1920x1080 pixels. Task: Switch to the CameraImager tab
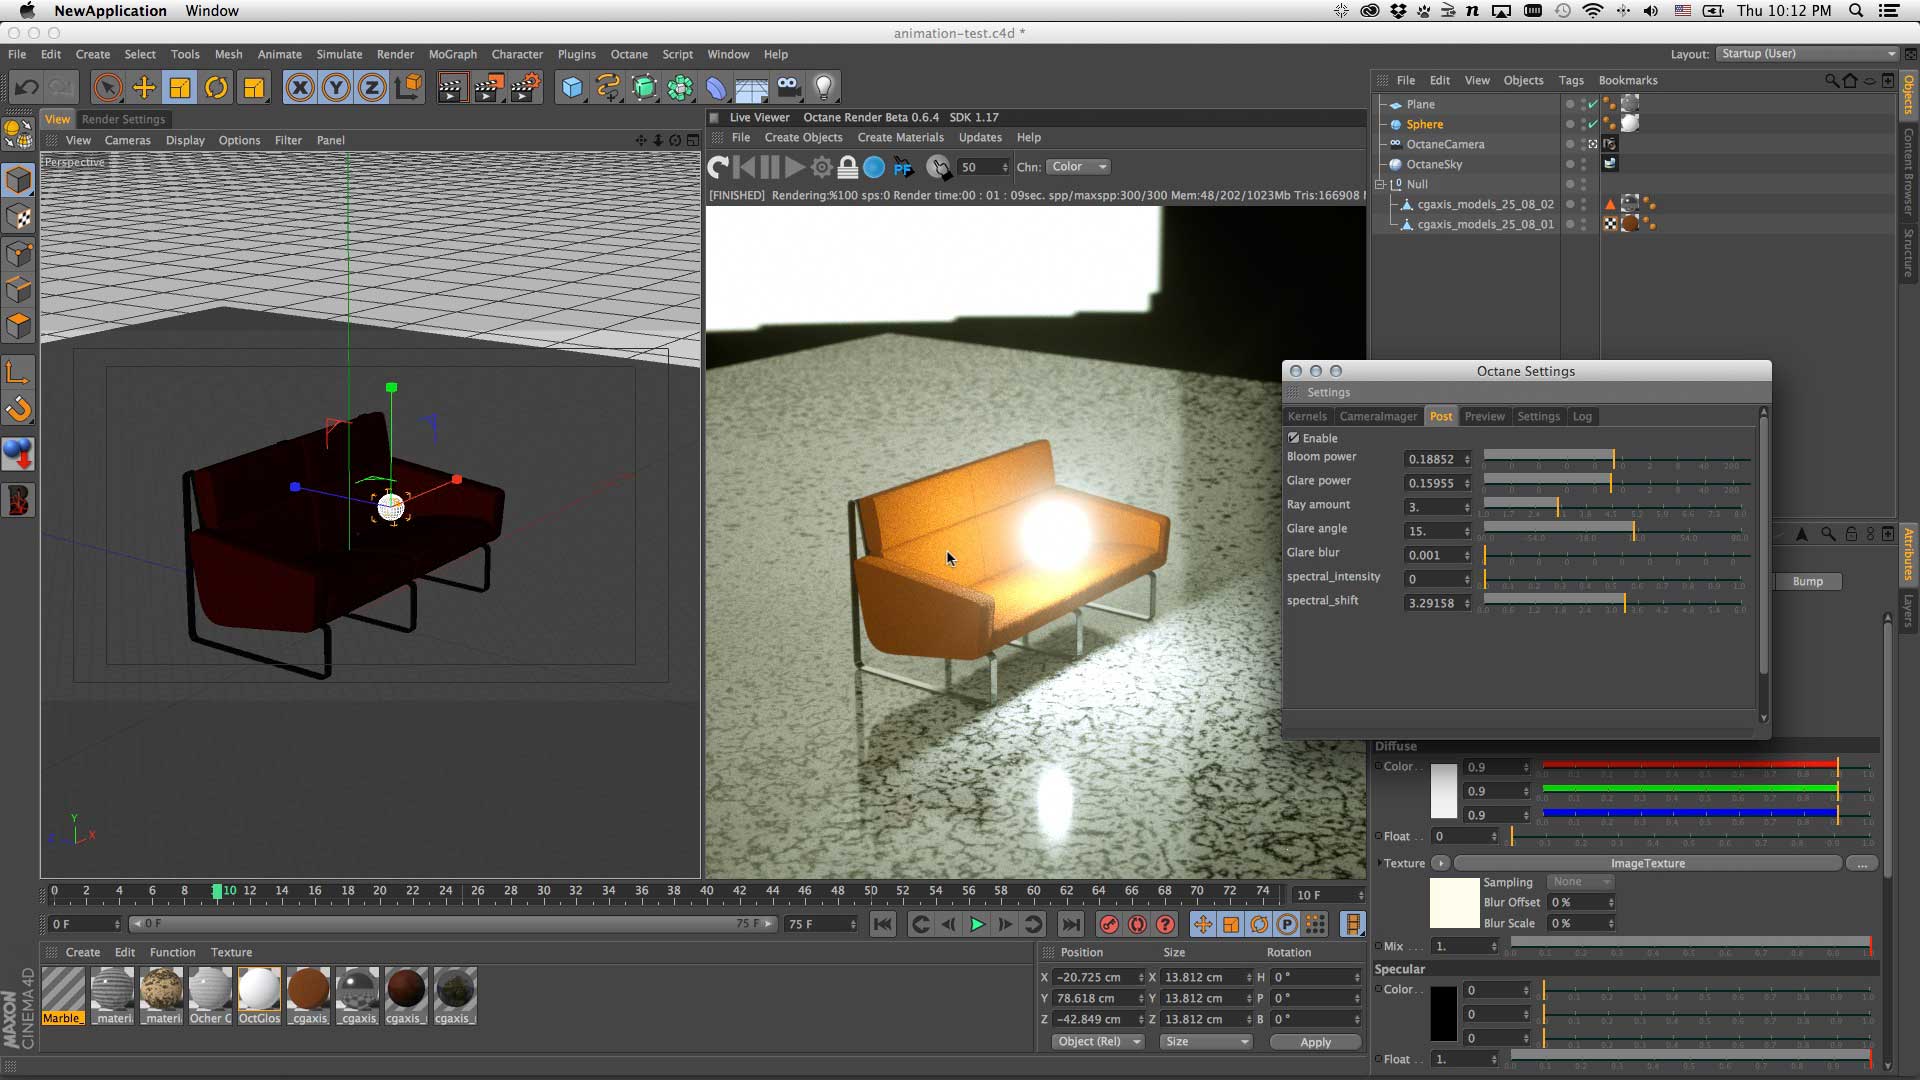point(1377,416)
